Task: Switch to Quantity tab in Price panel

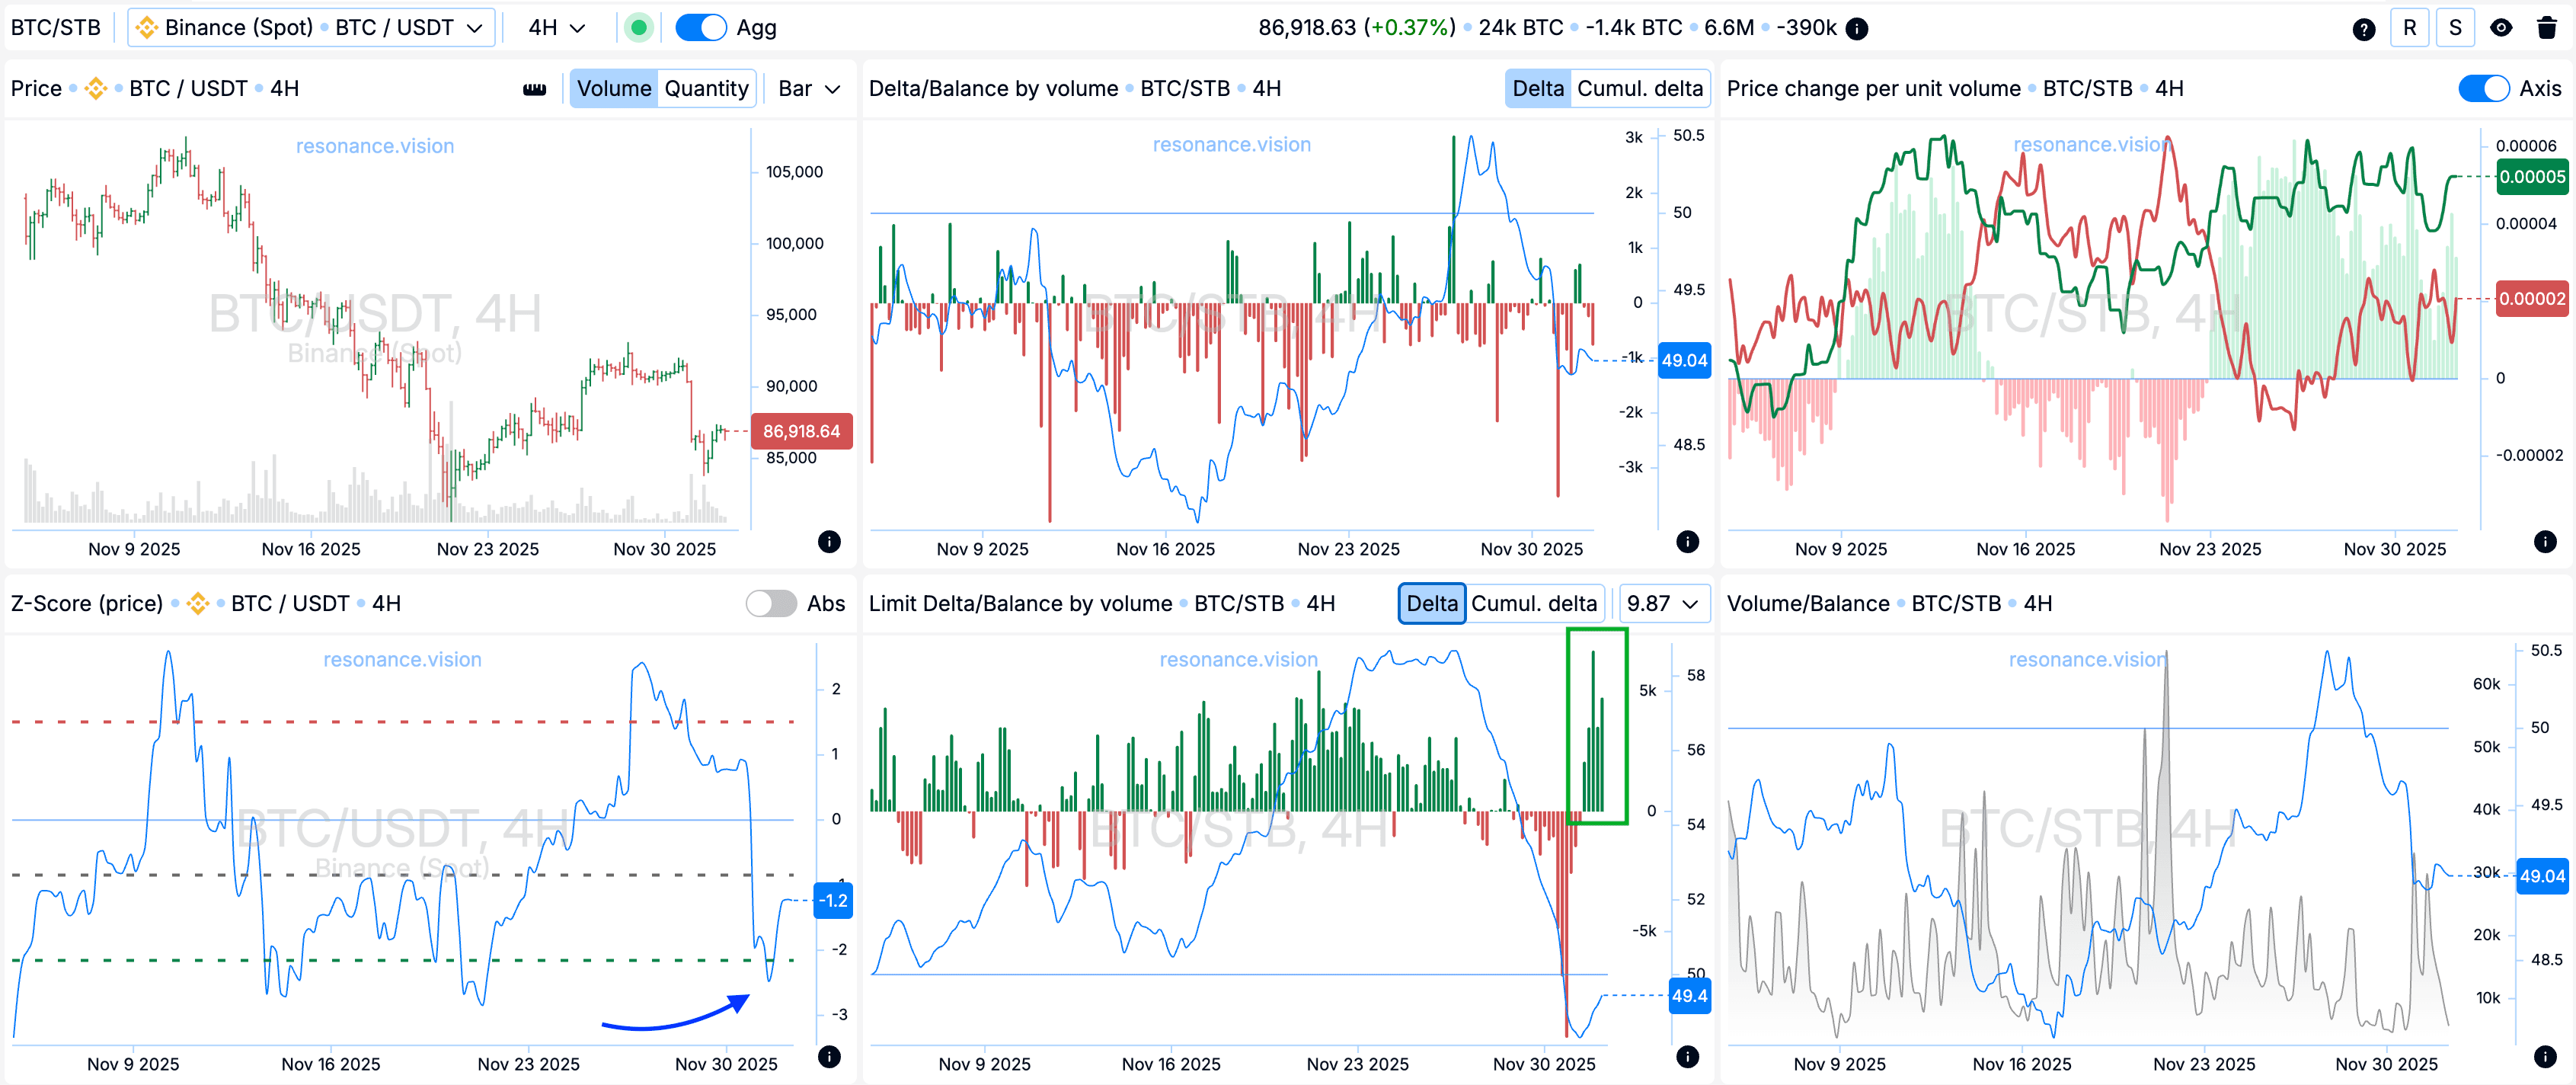Action: pyautogui.click(x=706, y=89)
